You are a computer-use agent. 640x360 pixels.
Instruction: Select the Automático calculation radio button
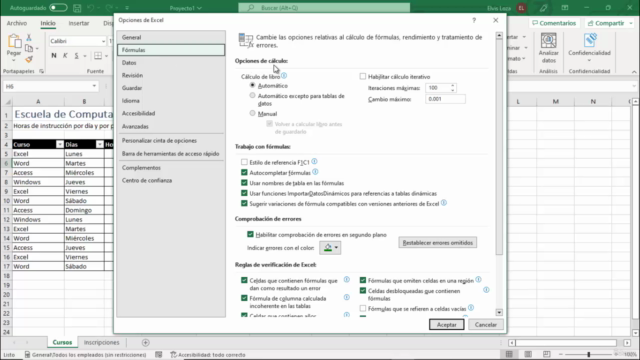(252, 85)
